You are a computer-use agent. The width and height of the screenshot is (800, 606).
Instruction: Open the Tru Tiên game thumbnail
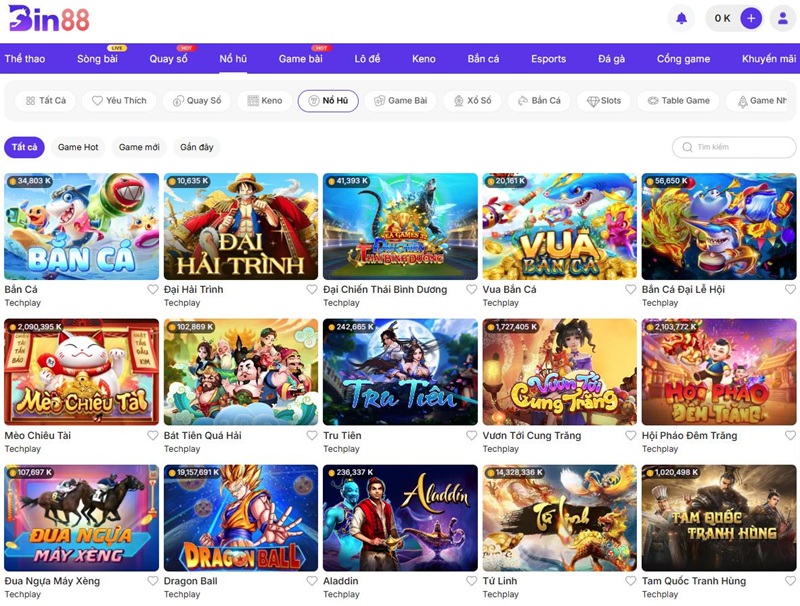click(401, 372)
